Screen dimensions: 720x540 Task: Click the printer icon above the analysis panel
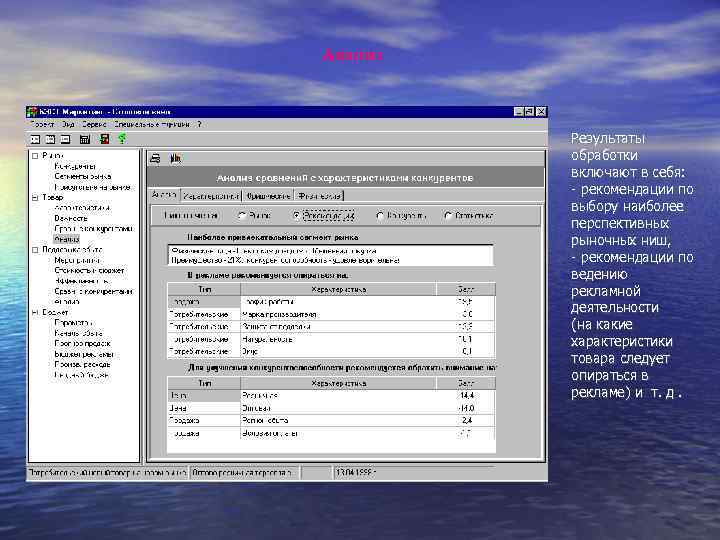(x=156, y=158)
